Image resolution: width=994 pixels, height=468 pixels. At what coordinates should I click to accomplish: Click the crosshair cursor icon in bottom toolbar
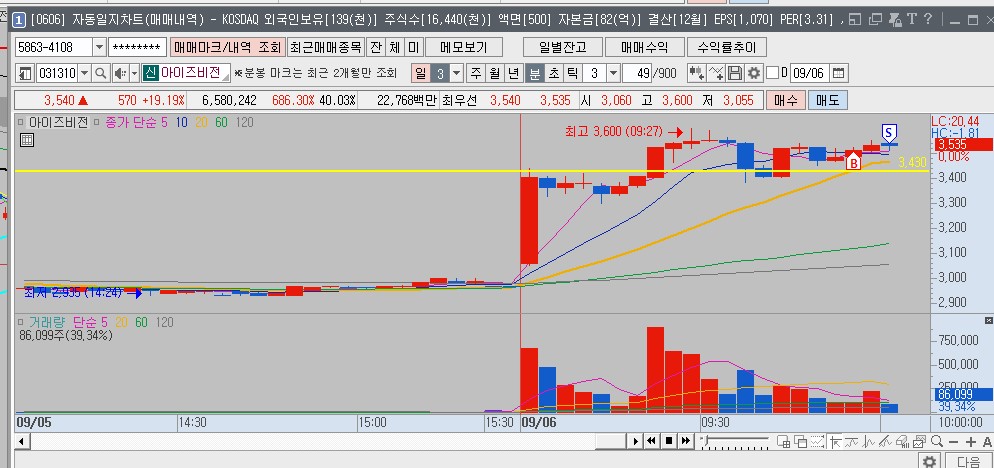click(836, 441)
